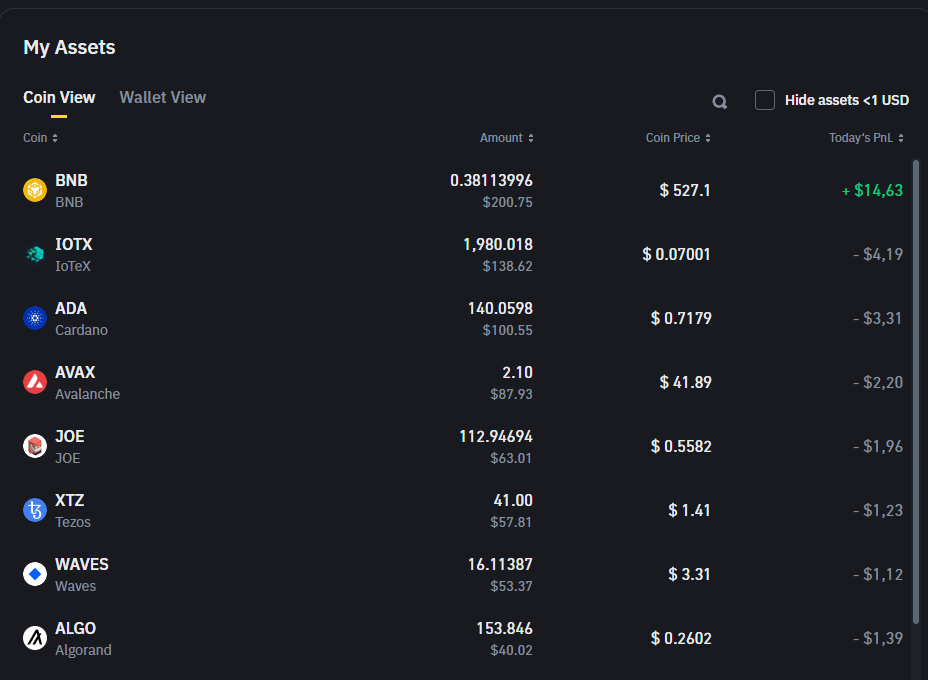Image resolution: width=928 pixels, height=680 pixels.
Task: Open the asset search magnifier icon
Action: (x=720, y=102)
